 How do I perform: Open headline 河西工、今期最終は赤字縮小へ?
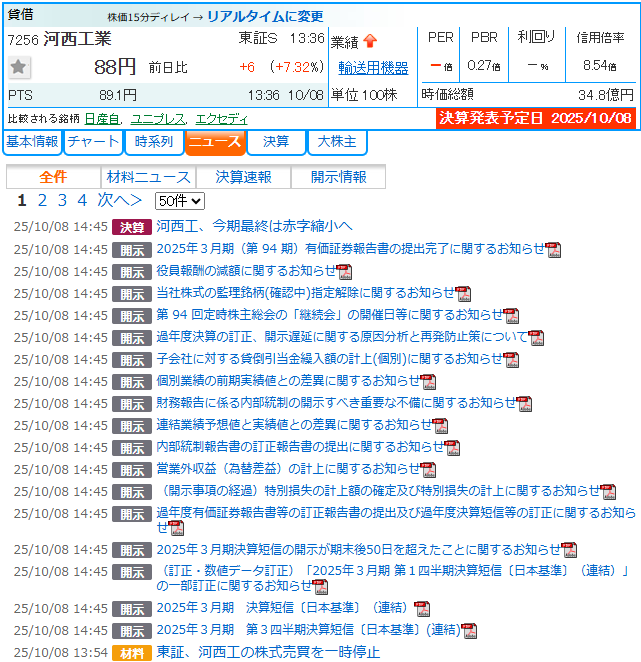click(x=254, y=227)
